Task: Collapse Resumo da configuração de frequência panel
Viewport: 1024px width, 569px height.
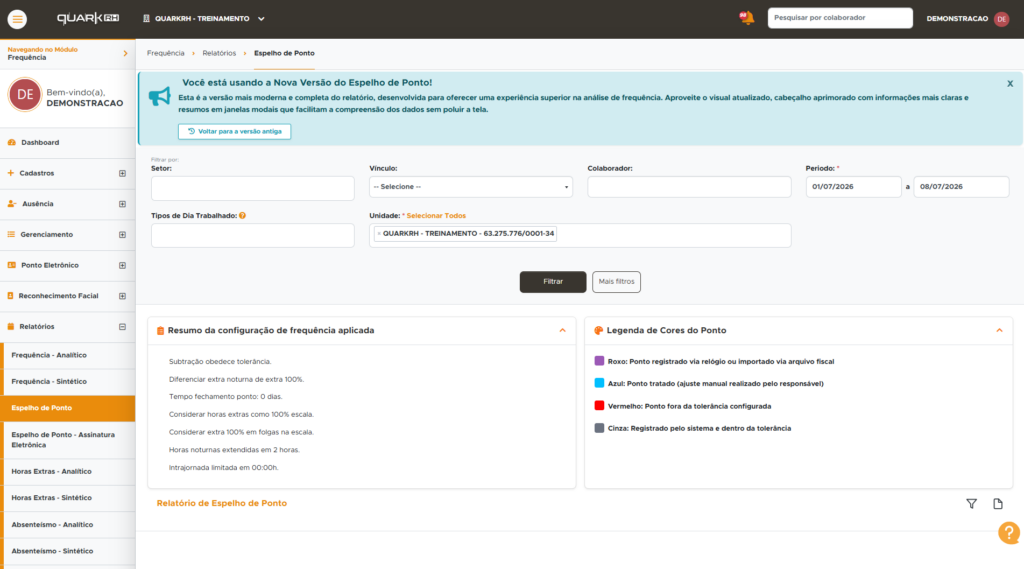Action: click(562, 331)
